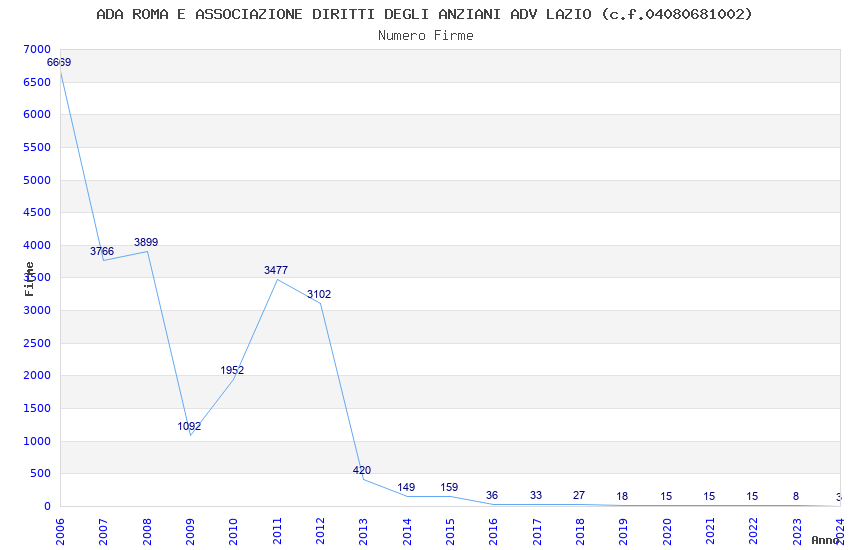Click the 4500 y-axis value
Screen dimensions: 850x550
(37, 212)
